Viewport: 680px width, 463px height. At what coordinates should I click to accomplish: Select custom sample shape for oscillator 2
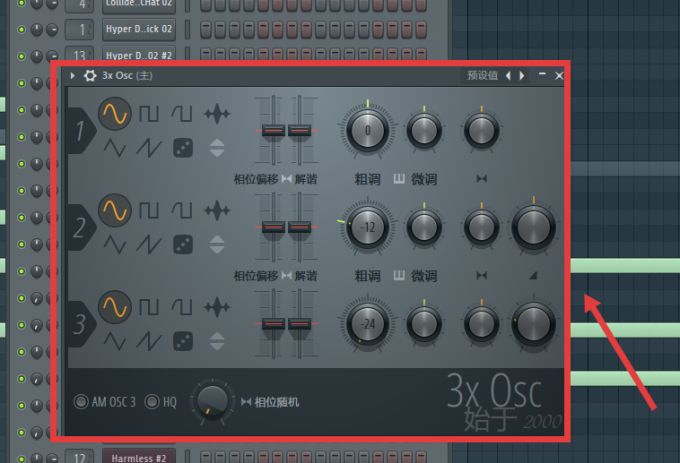pos(217,211)
